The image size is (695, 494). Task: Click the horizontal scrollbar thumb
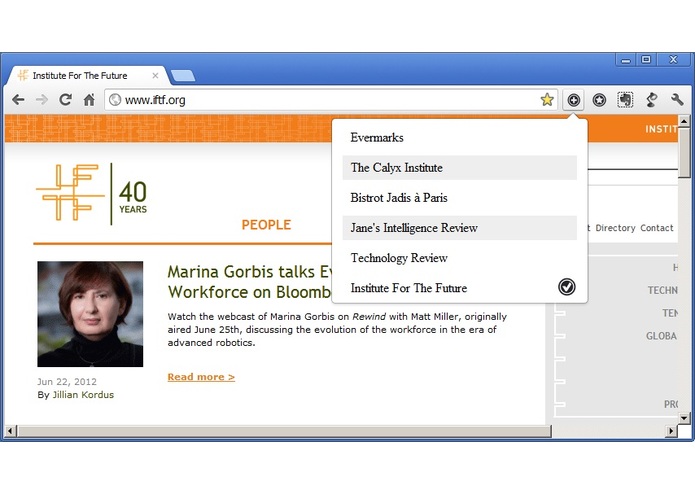pyautogui.click(x=284, y=431)
